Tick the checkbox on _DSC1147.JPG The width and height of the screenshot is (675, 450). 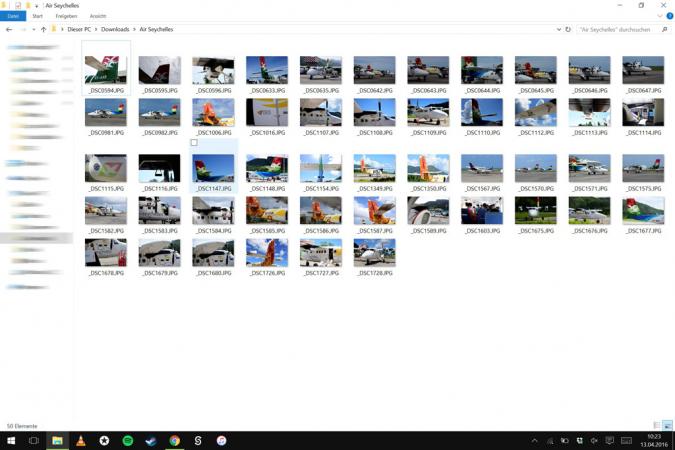pyautogui.click(x=194, y=143)
